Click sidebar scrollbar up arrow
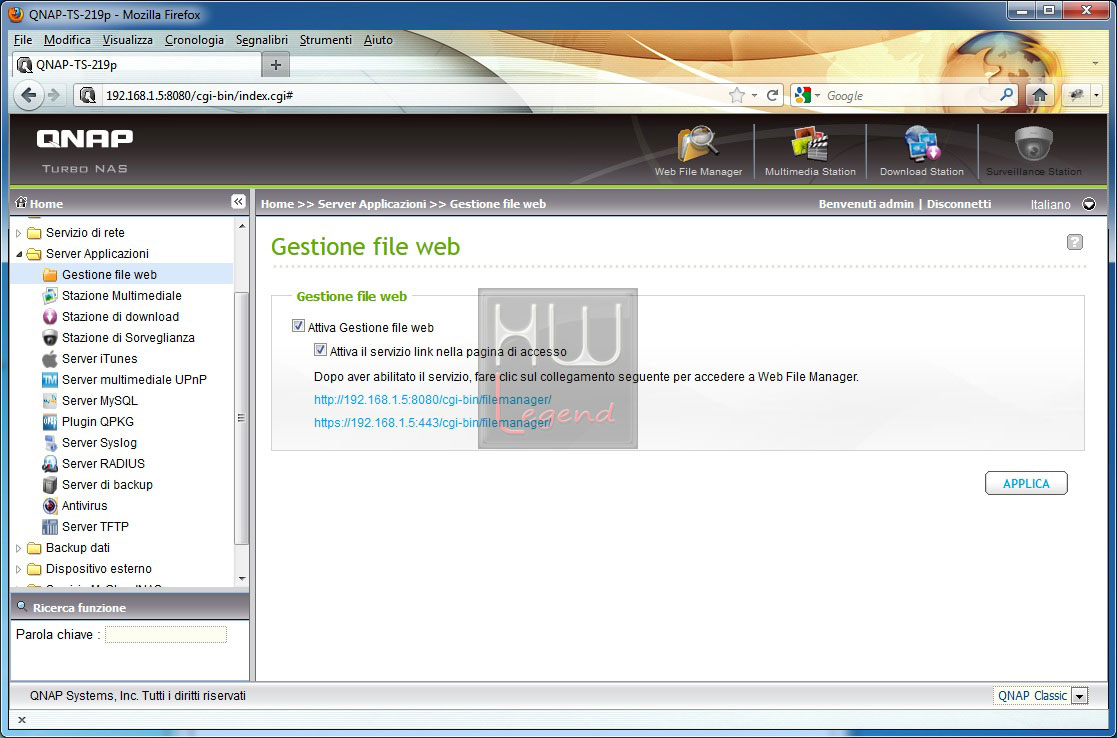The height and width of the screenshot is (738, 1117). (x=241, y=226)
